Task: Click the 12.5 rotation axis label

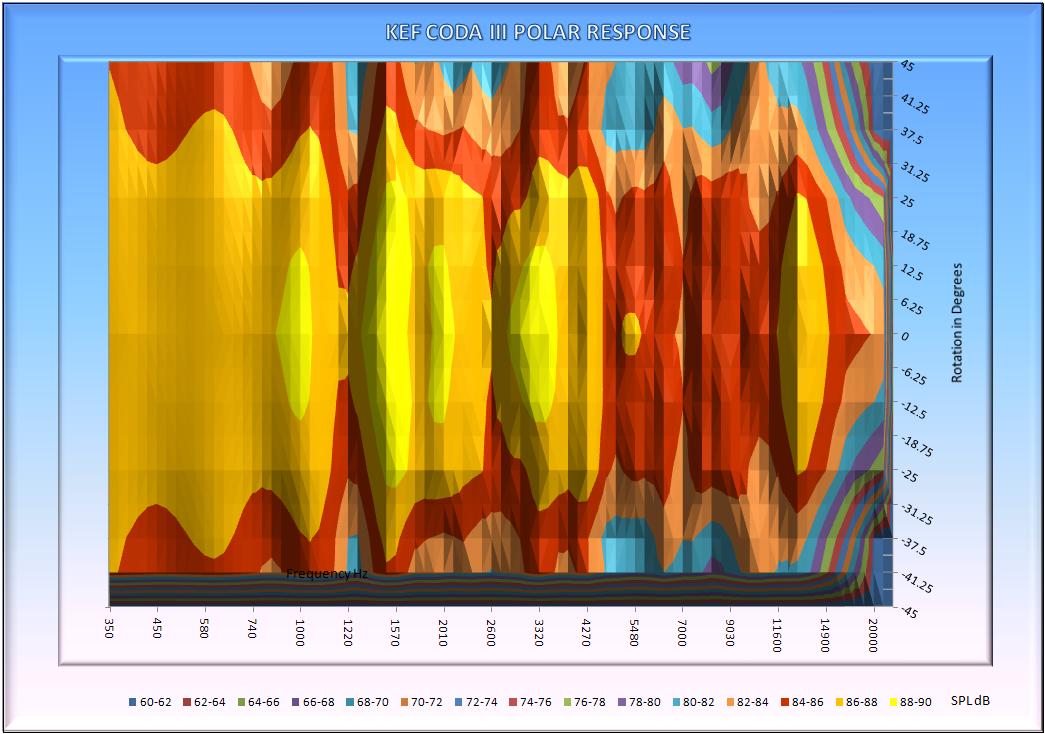Action: coord(912,273)
